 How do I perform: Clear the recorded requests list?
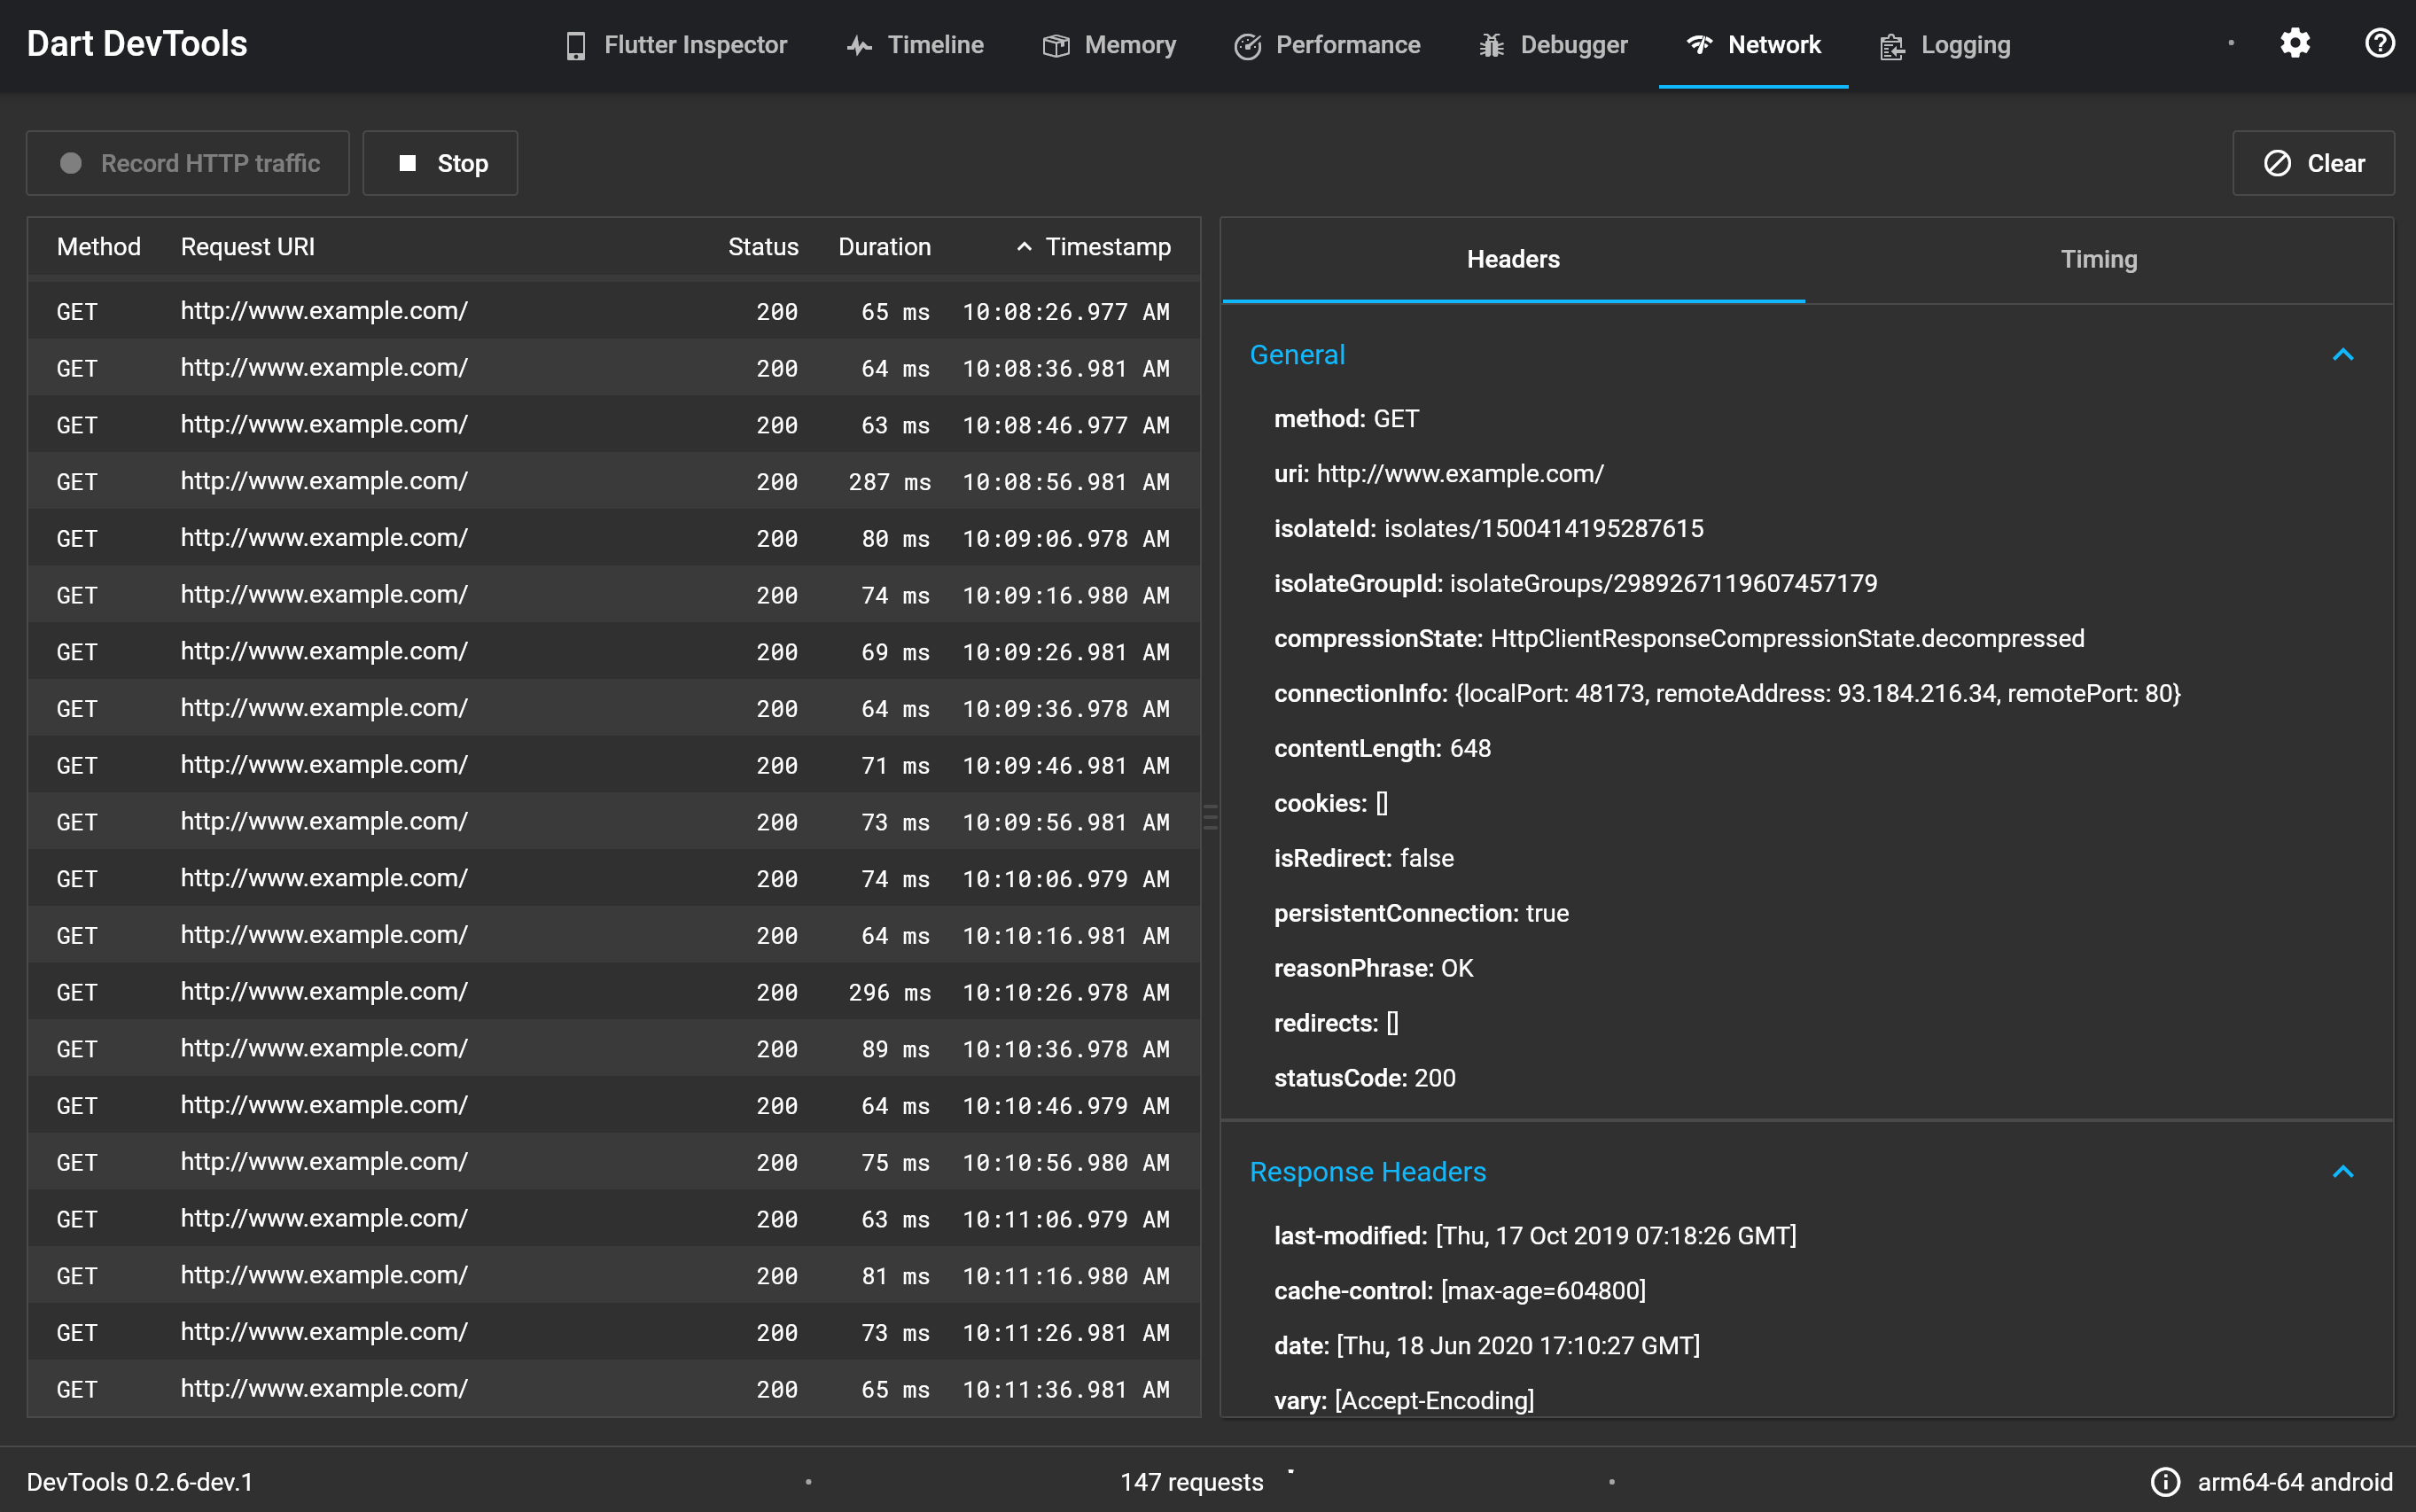coord(2313,163)
